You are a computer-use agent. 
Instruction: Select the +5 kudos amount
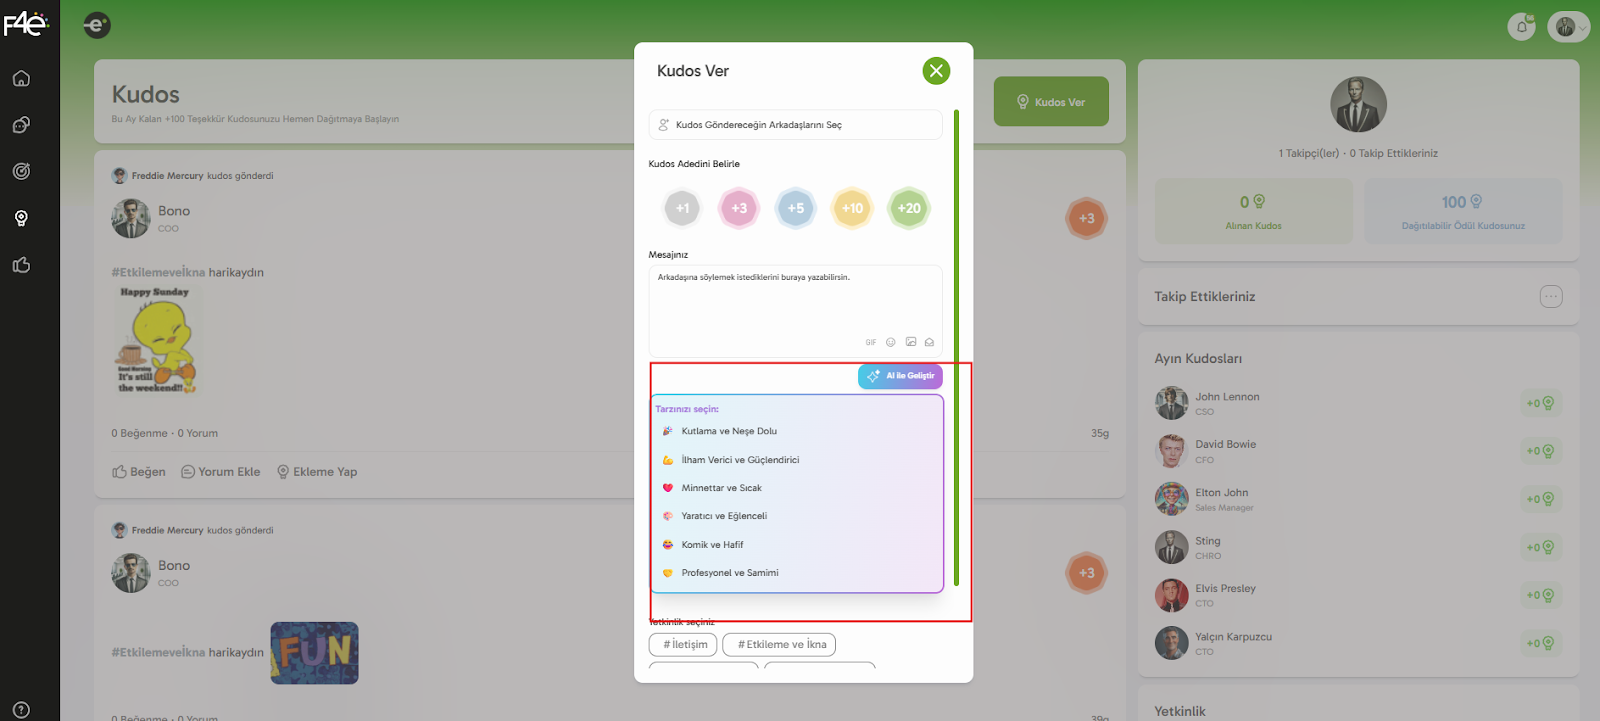tap(795, 208)
